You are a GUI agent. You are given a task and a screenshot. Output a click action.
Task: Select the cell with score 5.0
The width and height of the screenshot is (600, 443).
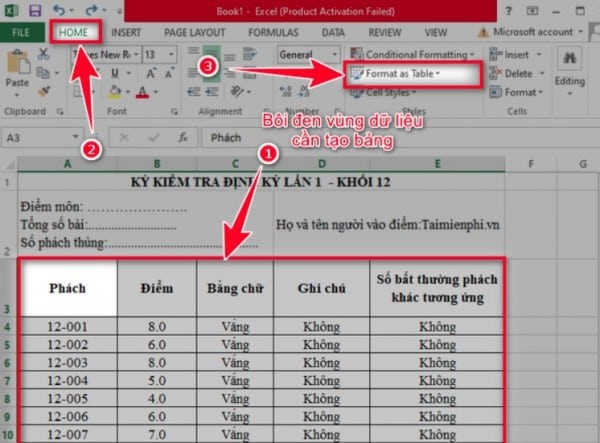[157, 380]
